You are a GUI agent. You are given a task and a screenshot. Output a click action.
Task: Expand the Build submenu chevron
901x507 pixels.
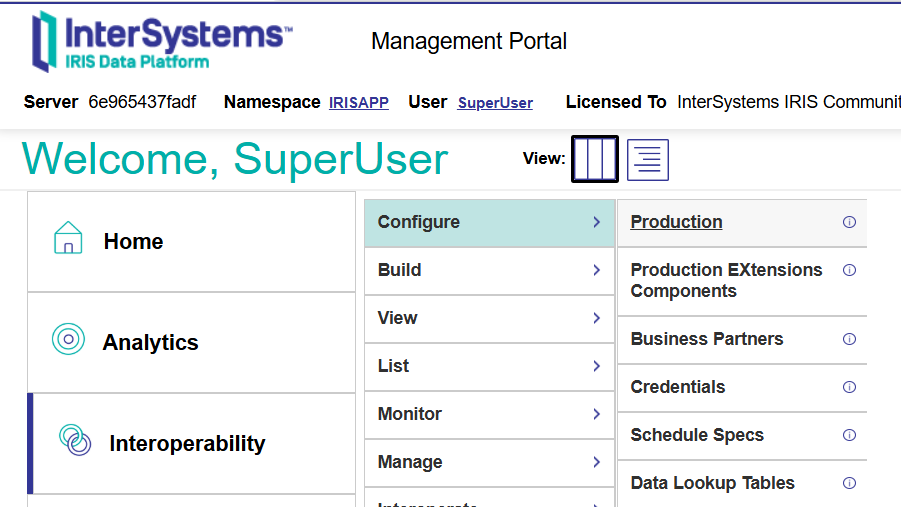click(x=596, y=270)
